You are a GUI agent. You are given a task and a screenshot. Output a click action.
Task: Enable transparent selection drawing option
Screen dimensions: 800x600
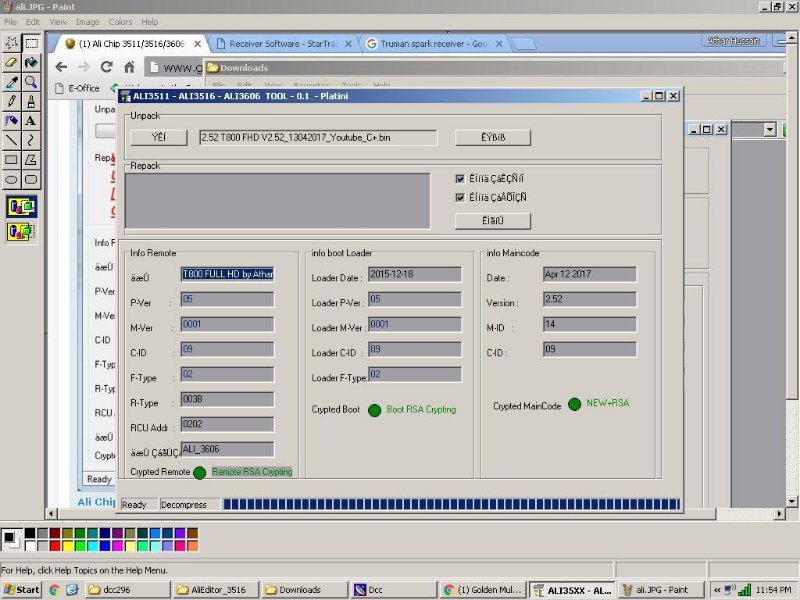tap(21, 232)
